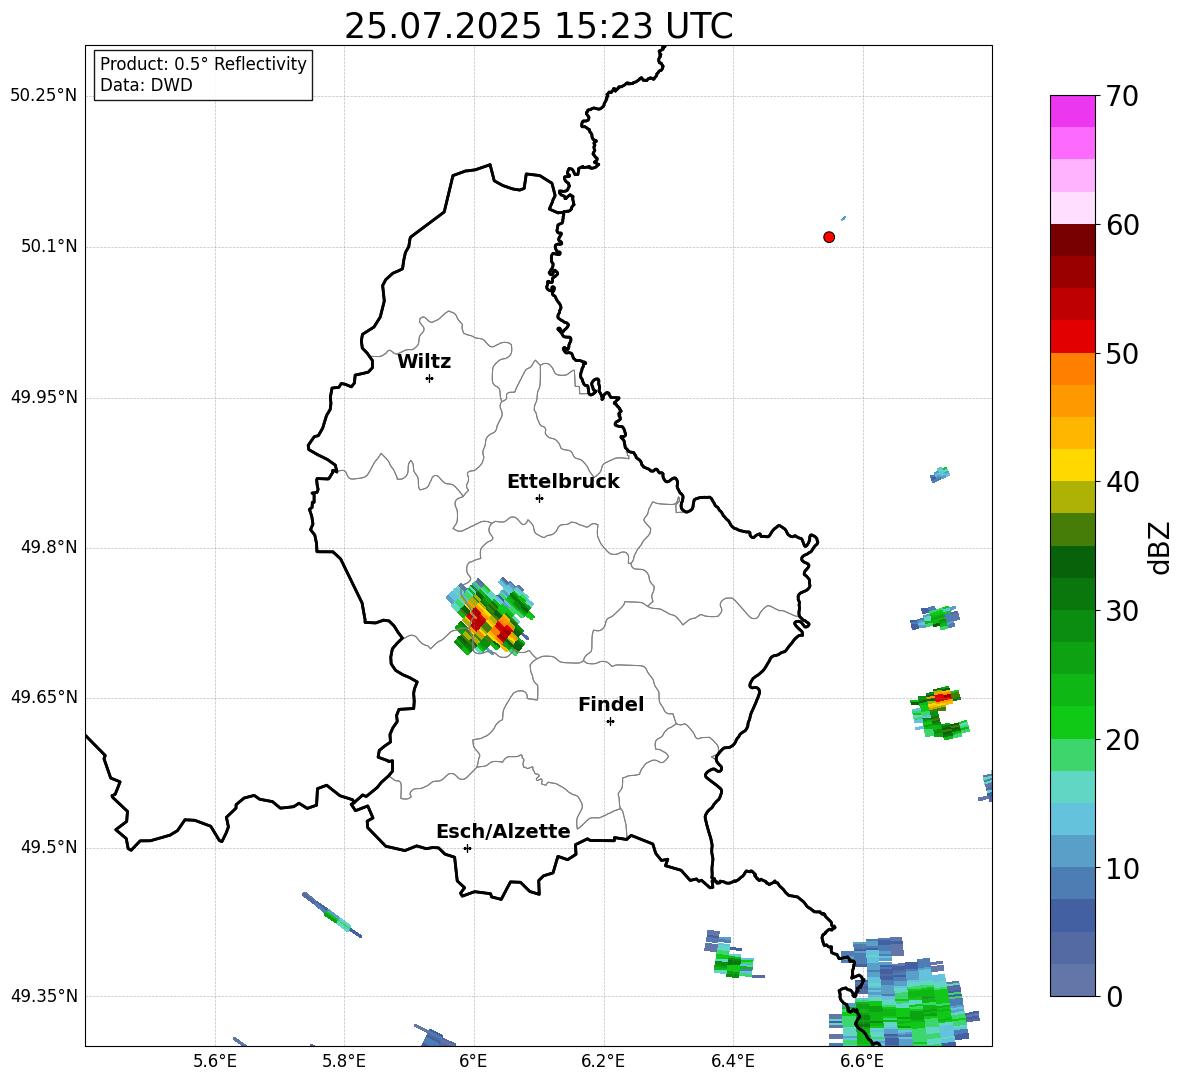Click the "49.8°N" latitude label
Screen dimensions: 1184x1081
tap(49, 547)
